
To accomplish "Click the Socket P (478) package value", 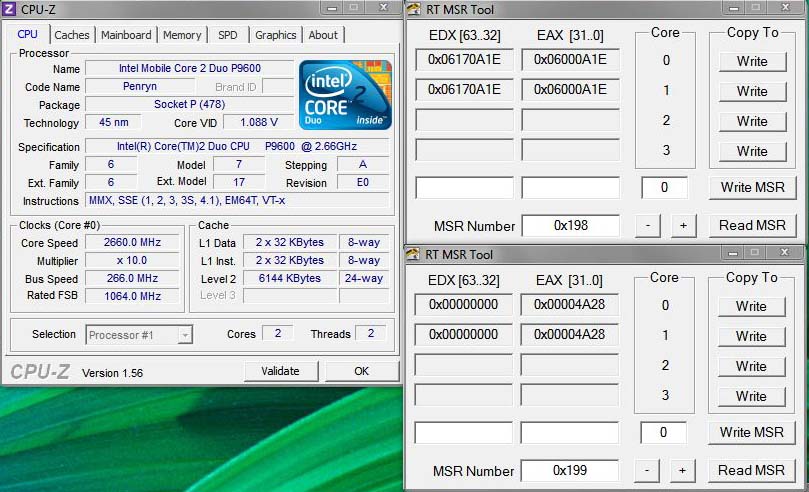I will (189, 104).
